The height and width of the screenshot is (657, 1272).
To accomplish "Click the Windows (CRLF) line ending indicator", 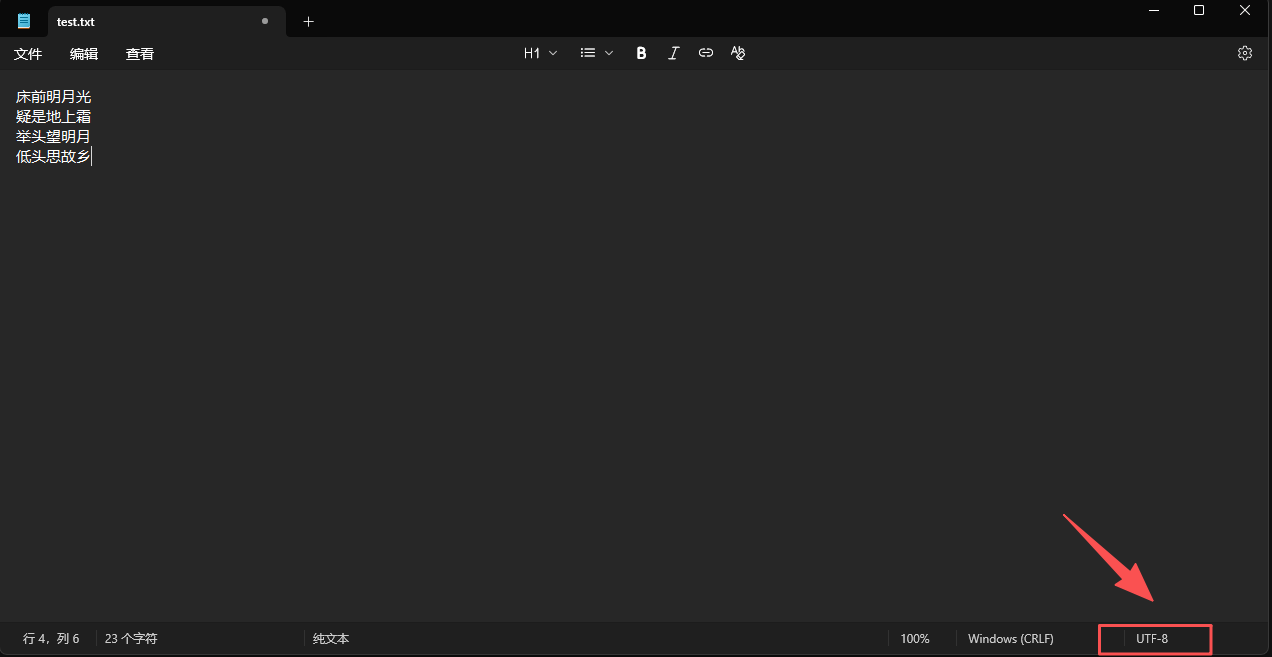I will (x=1011, y=638).
